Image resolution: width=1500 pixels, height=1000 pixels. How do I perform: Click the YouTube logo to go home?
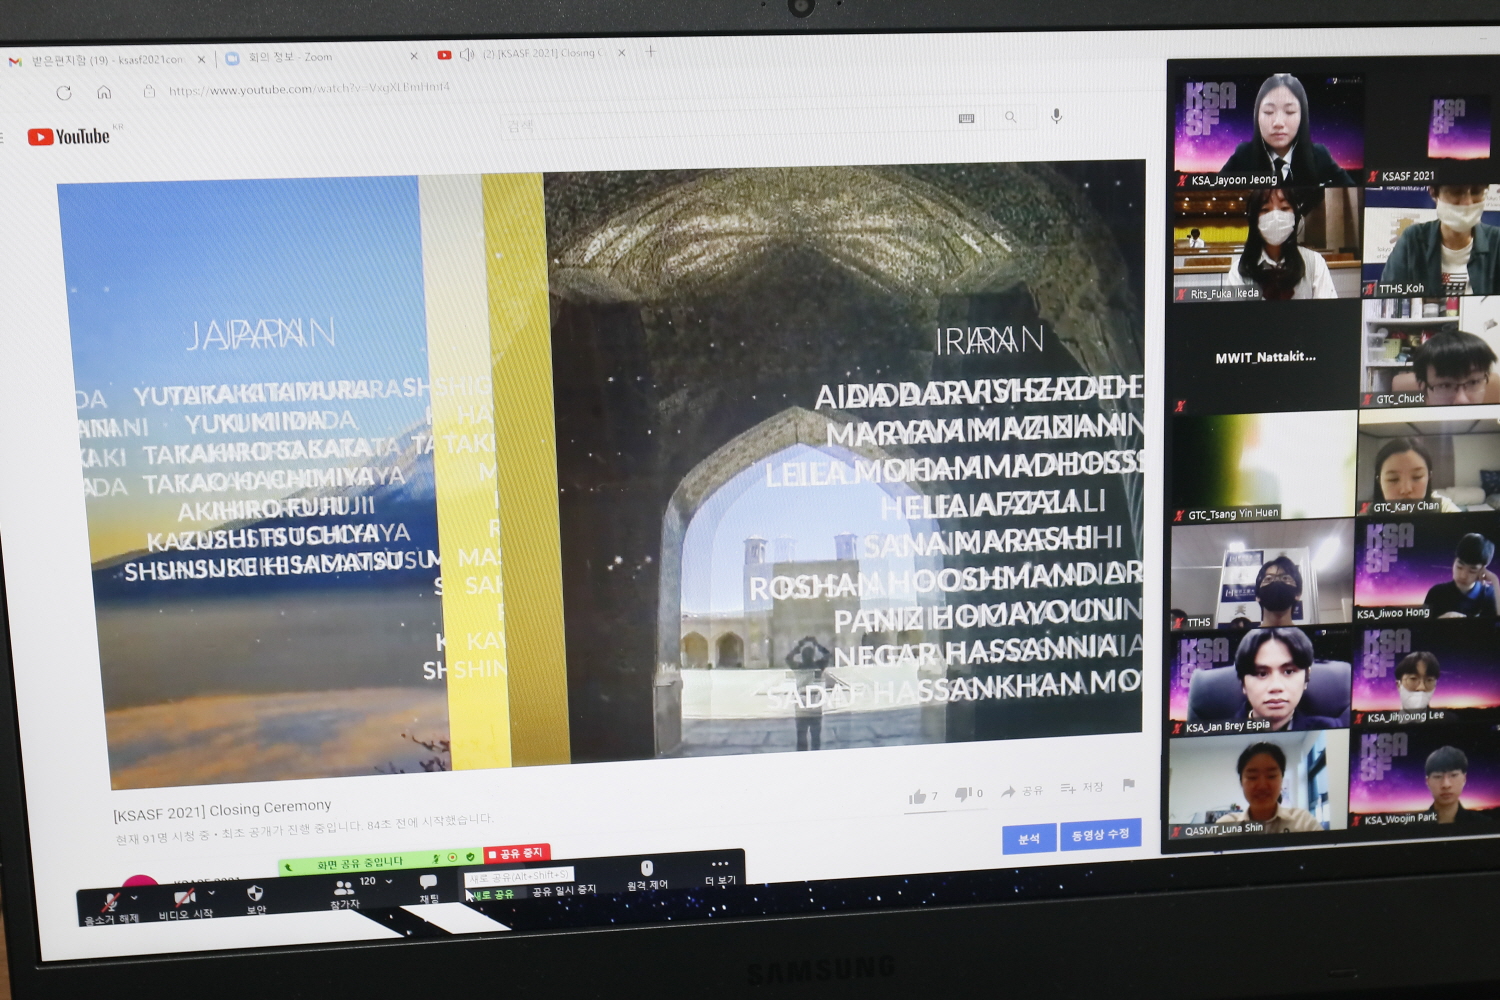coord(68,136)
